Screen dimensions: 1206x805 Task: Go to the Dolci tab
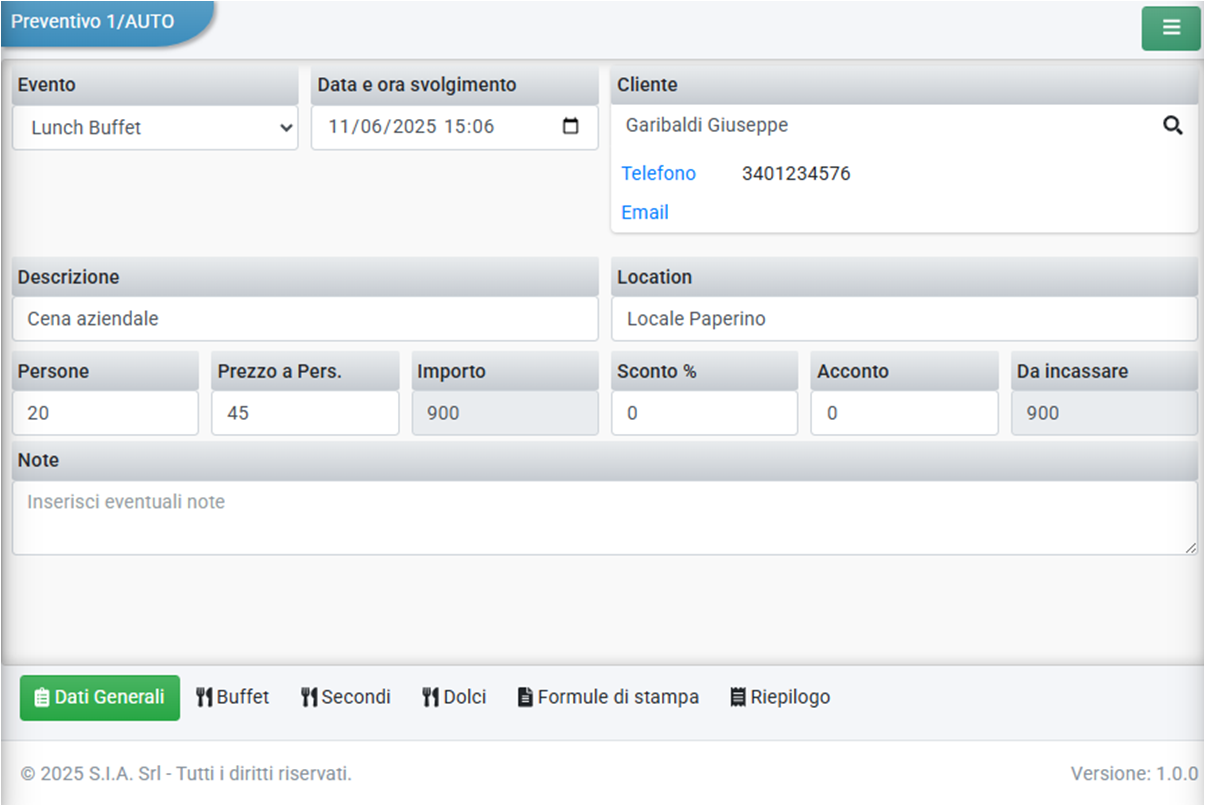pos(454,697)
